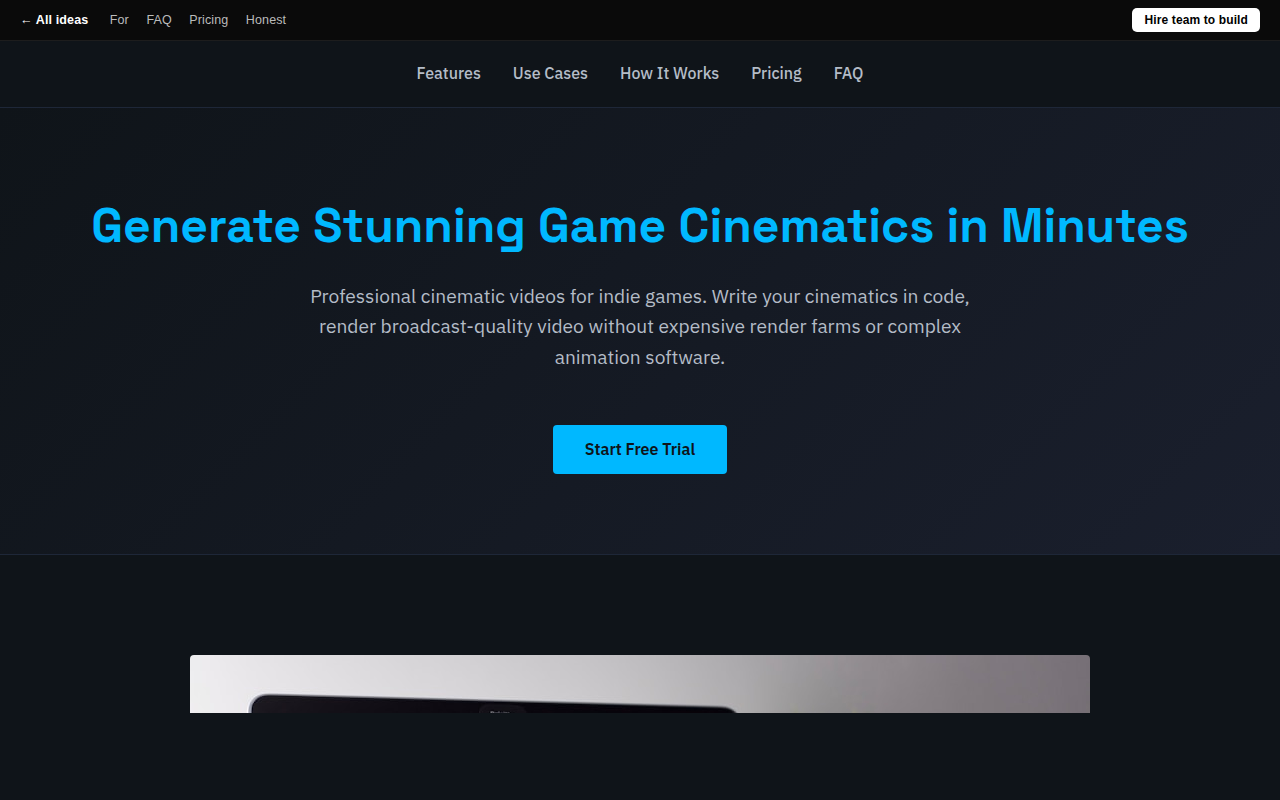Select Use Cases in navigation menu

[x=550, y=73]
